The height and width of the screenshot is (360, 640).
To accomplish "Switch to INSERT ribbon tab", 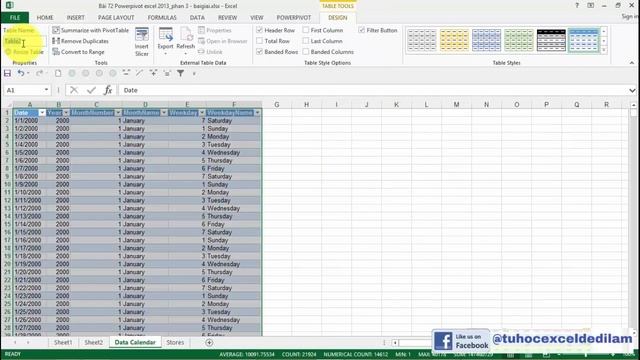I will (x=76, y=18).
